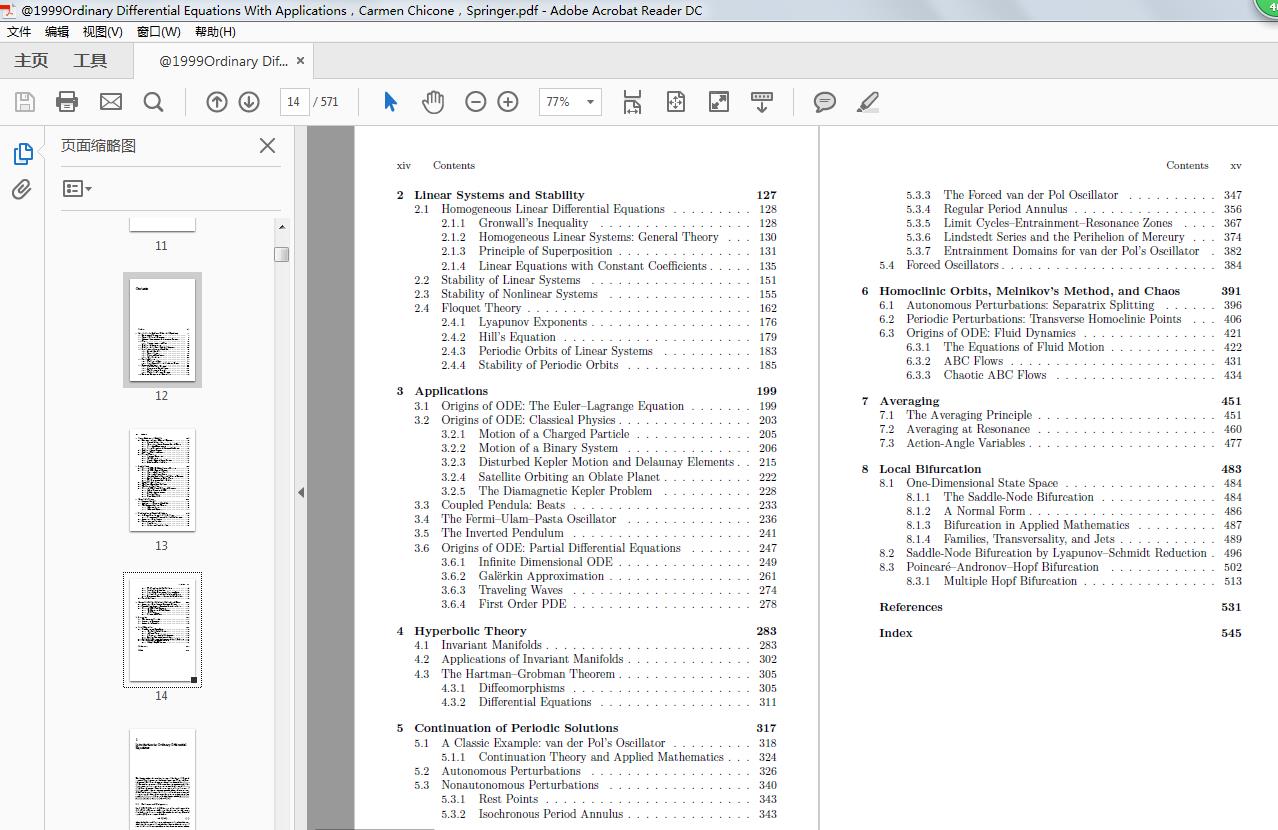Open the 编辑 menu

tap(57, 32)
